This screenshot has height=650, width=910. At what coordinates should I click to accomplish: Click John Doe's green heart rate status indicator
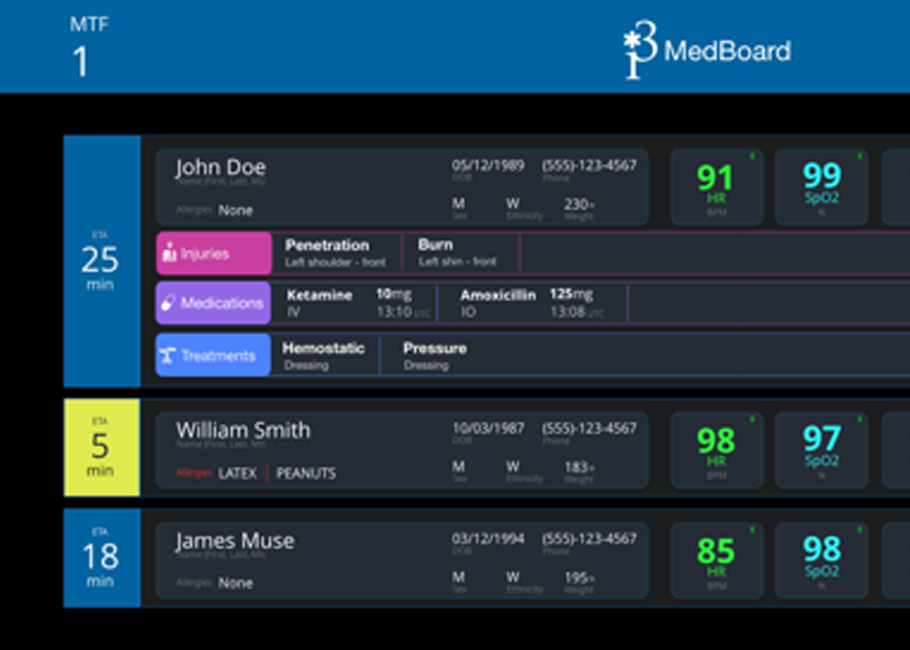[x=752, y=157]
